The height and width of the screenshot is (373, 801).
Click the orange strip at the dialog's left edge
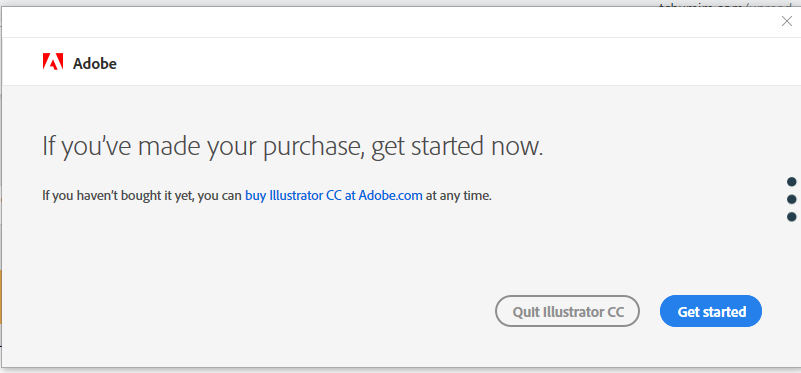coord(1,296)
